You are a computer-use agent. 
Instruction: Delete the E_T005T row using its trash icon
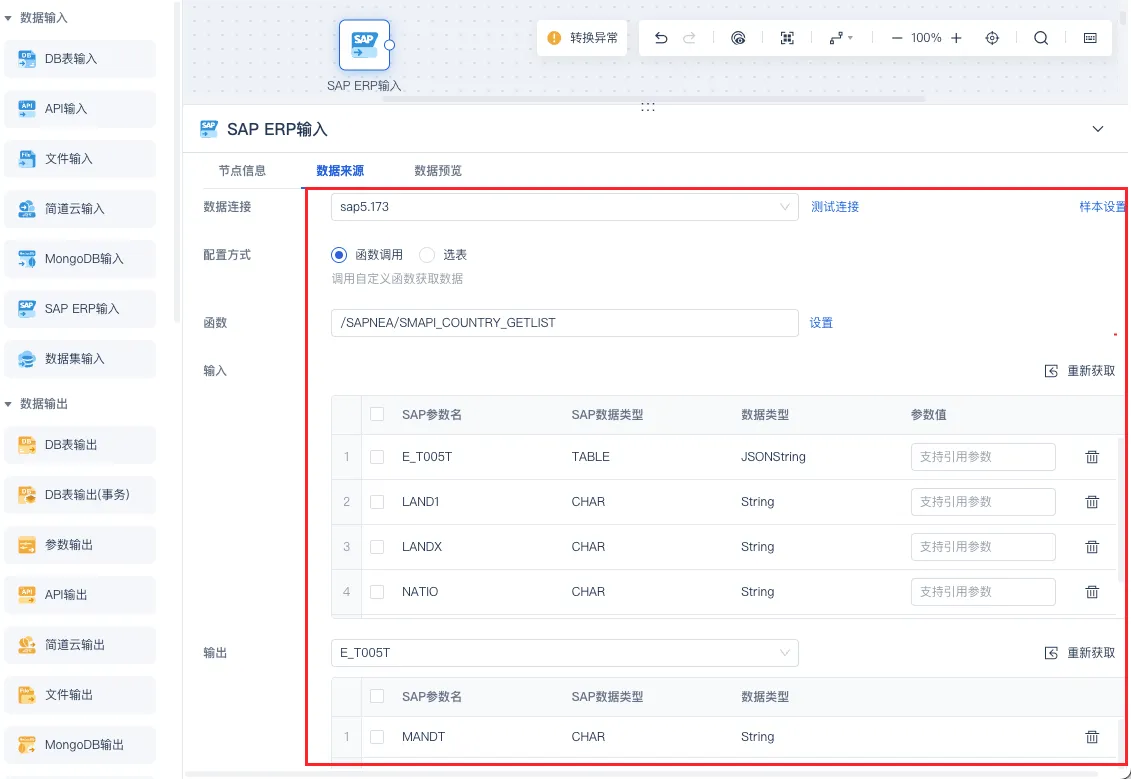click(1091, 456)
